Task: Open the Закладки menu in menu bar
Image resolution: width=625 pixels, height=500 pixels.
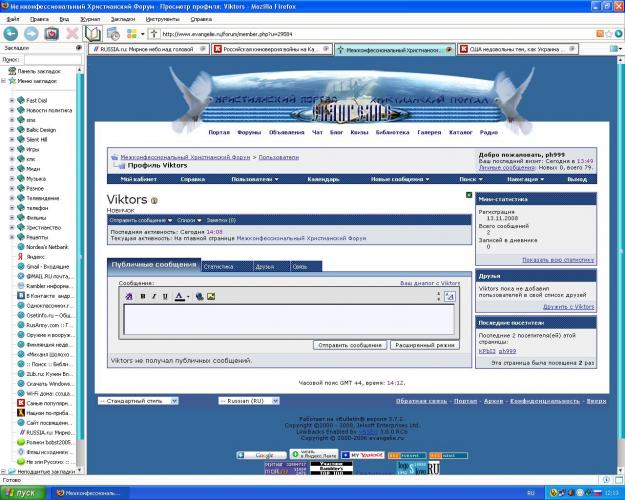Action: click(x=121, y=18)
